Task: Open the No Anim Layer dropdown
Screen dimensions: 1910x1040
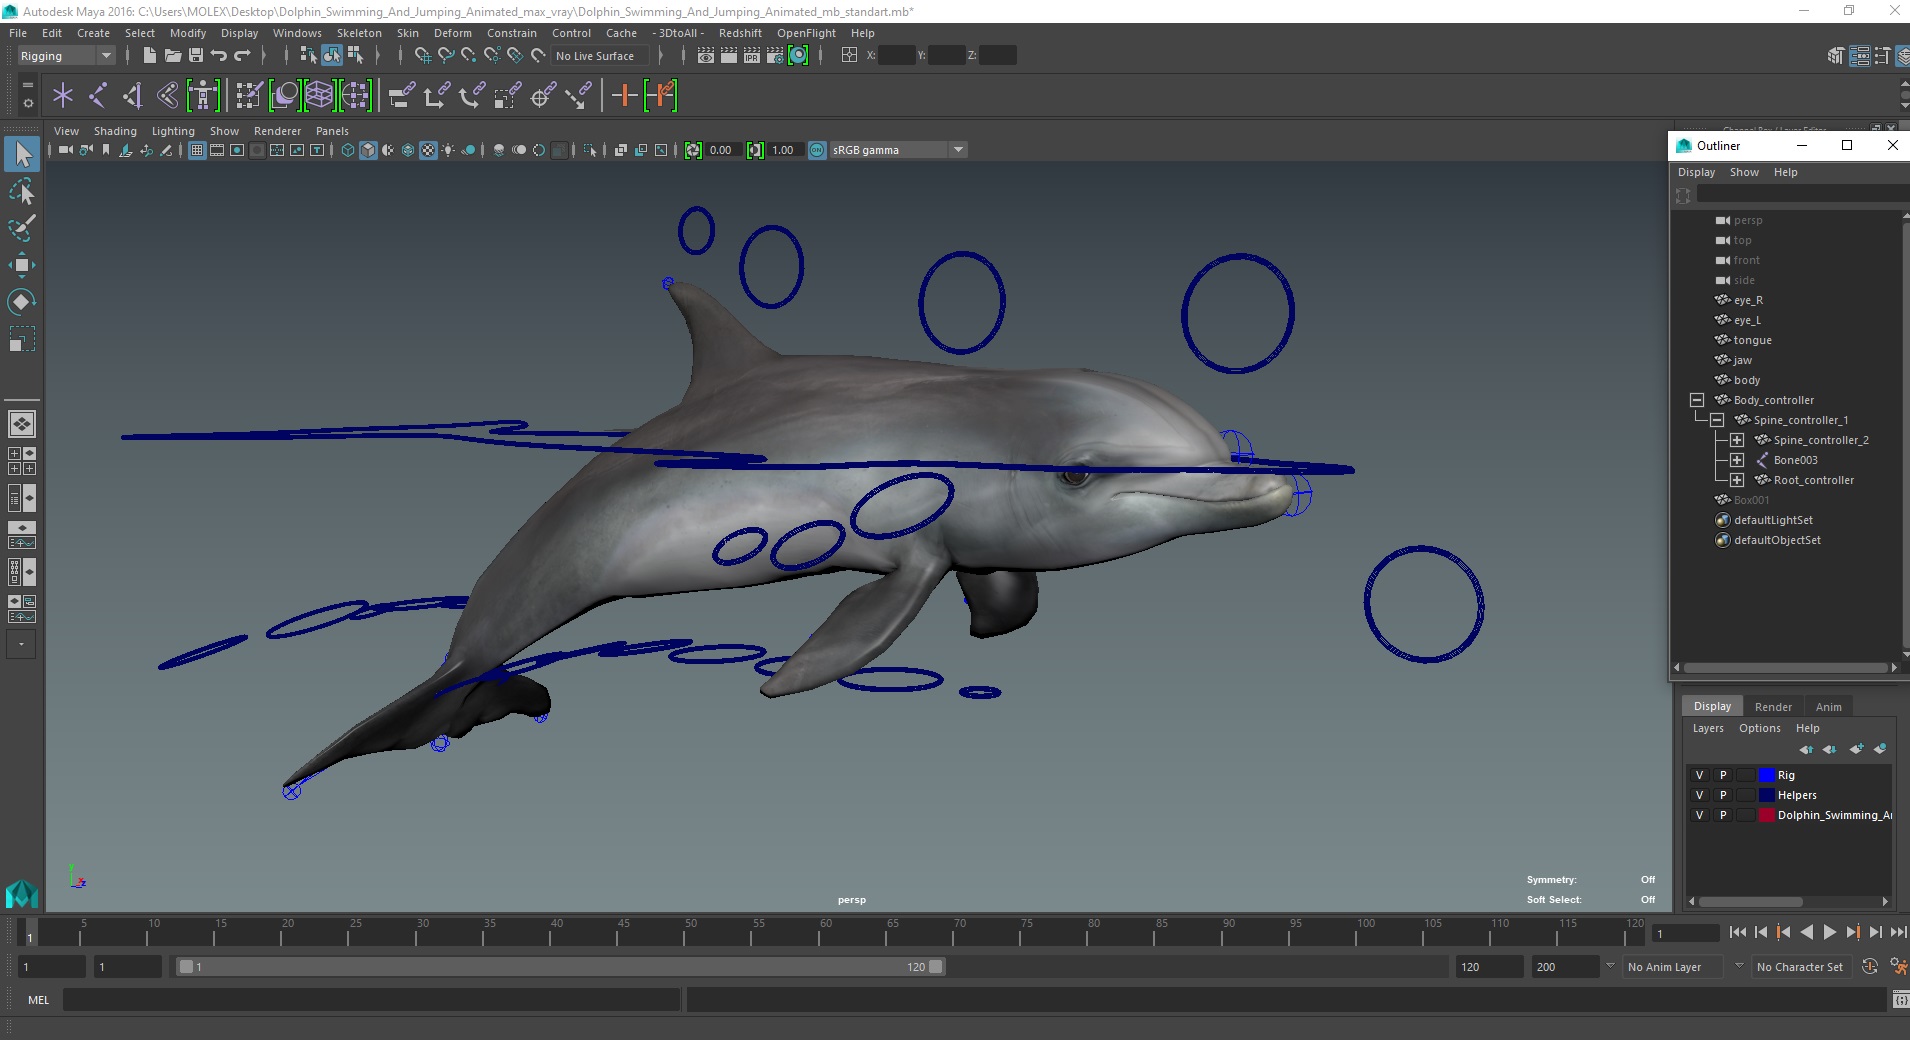Action: coord(1675,967)
